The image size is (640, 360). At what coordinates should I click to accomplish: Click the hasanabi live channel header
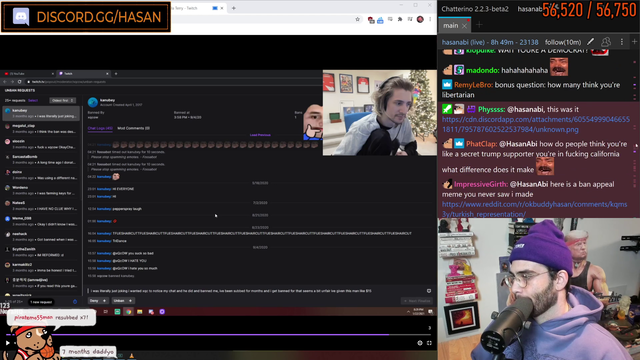click(490, 42)
